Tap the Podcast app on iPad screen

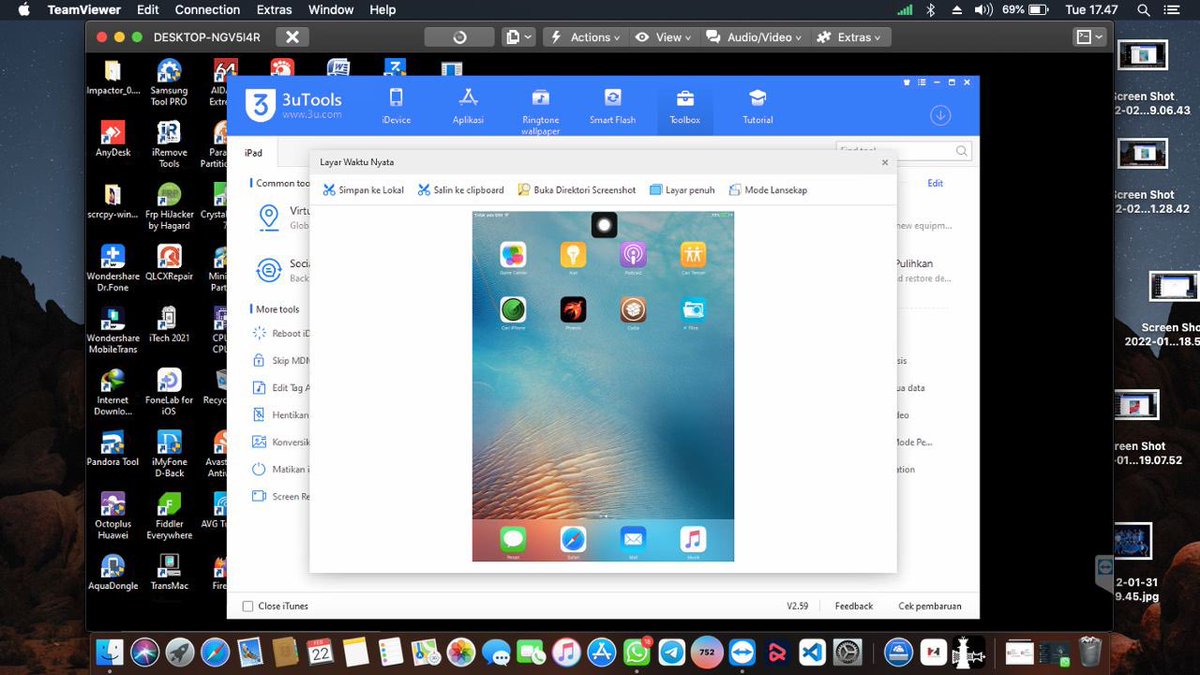[x=633, y=255]
